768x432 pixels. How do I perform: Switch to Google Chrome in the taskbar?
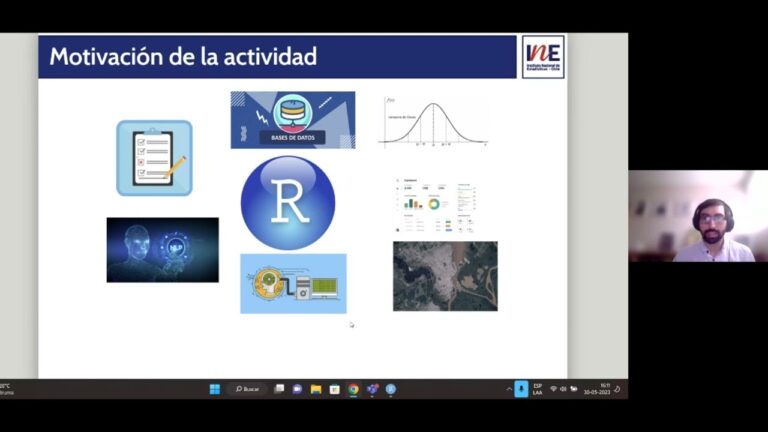click(x=353, y=389)
